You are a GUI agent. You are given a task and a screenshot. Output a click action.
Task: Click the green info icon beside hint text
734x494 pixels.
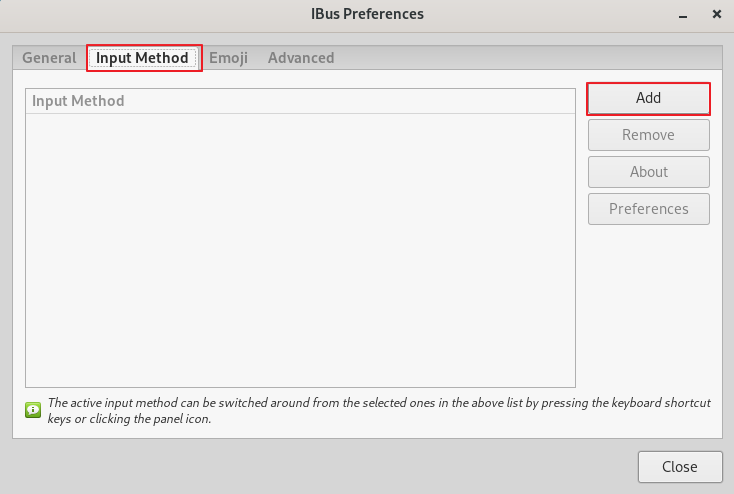pyautogui.click(x=32, y=409)
